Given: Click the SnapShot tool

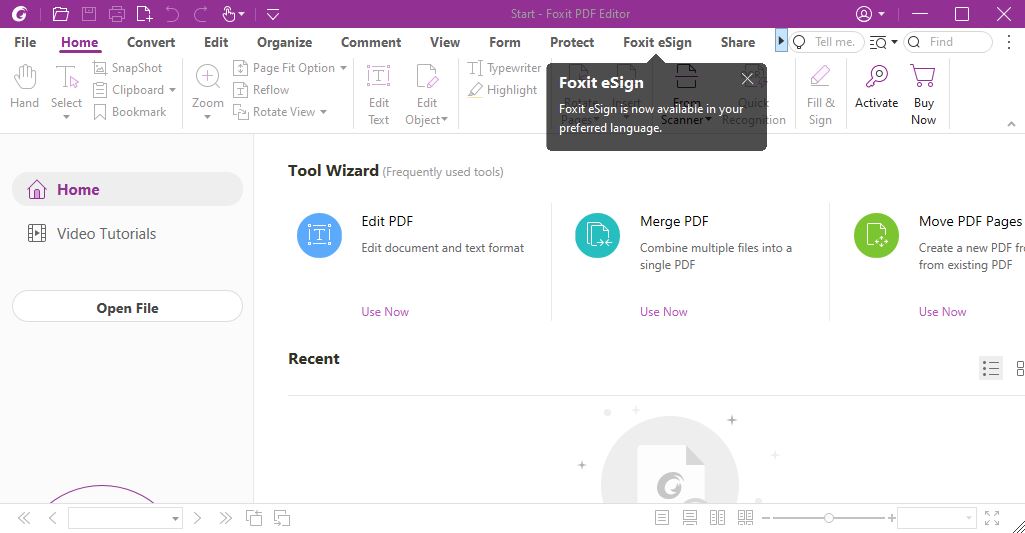Looking at the screenshot, I should coord(127,67).
